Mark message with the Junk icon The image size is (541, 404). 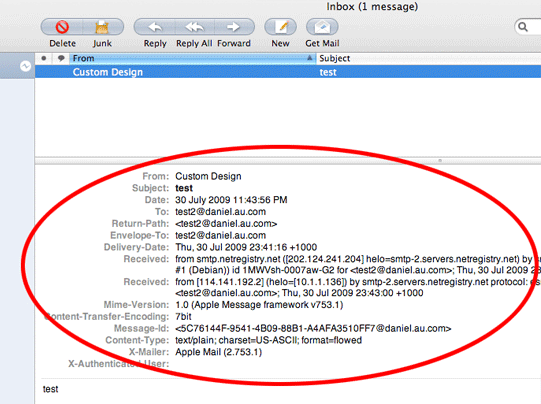(x=102, y=27)
